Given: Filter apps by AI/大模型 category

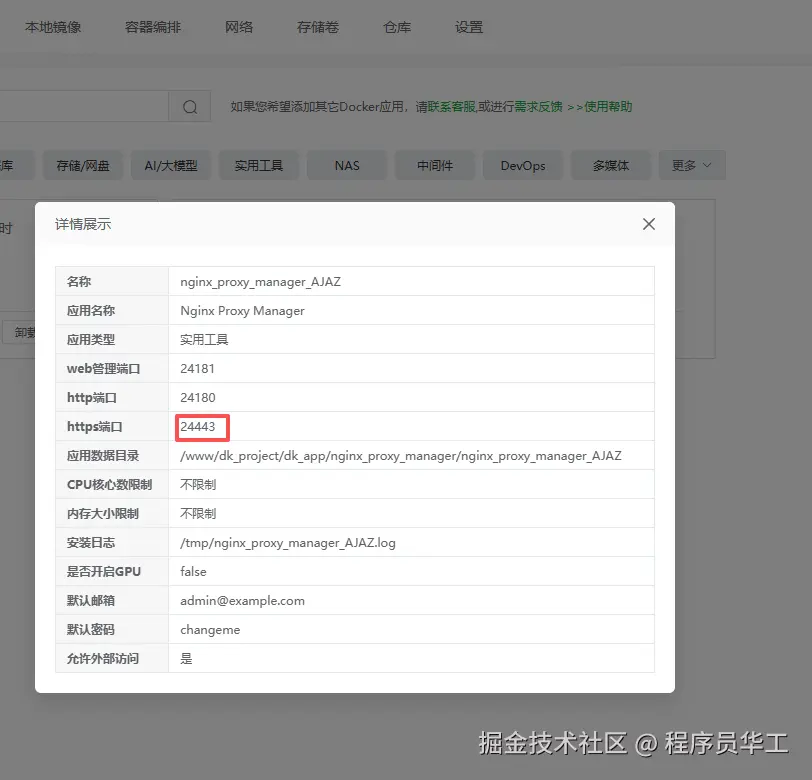Looking at the screenshot, I should pos(171,165).
